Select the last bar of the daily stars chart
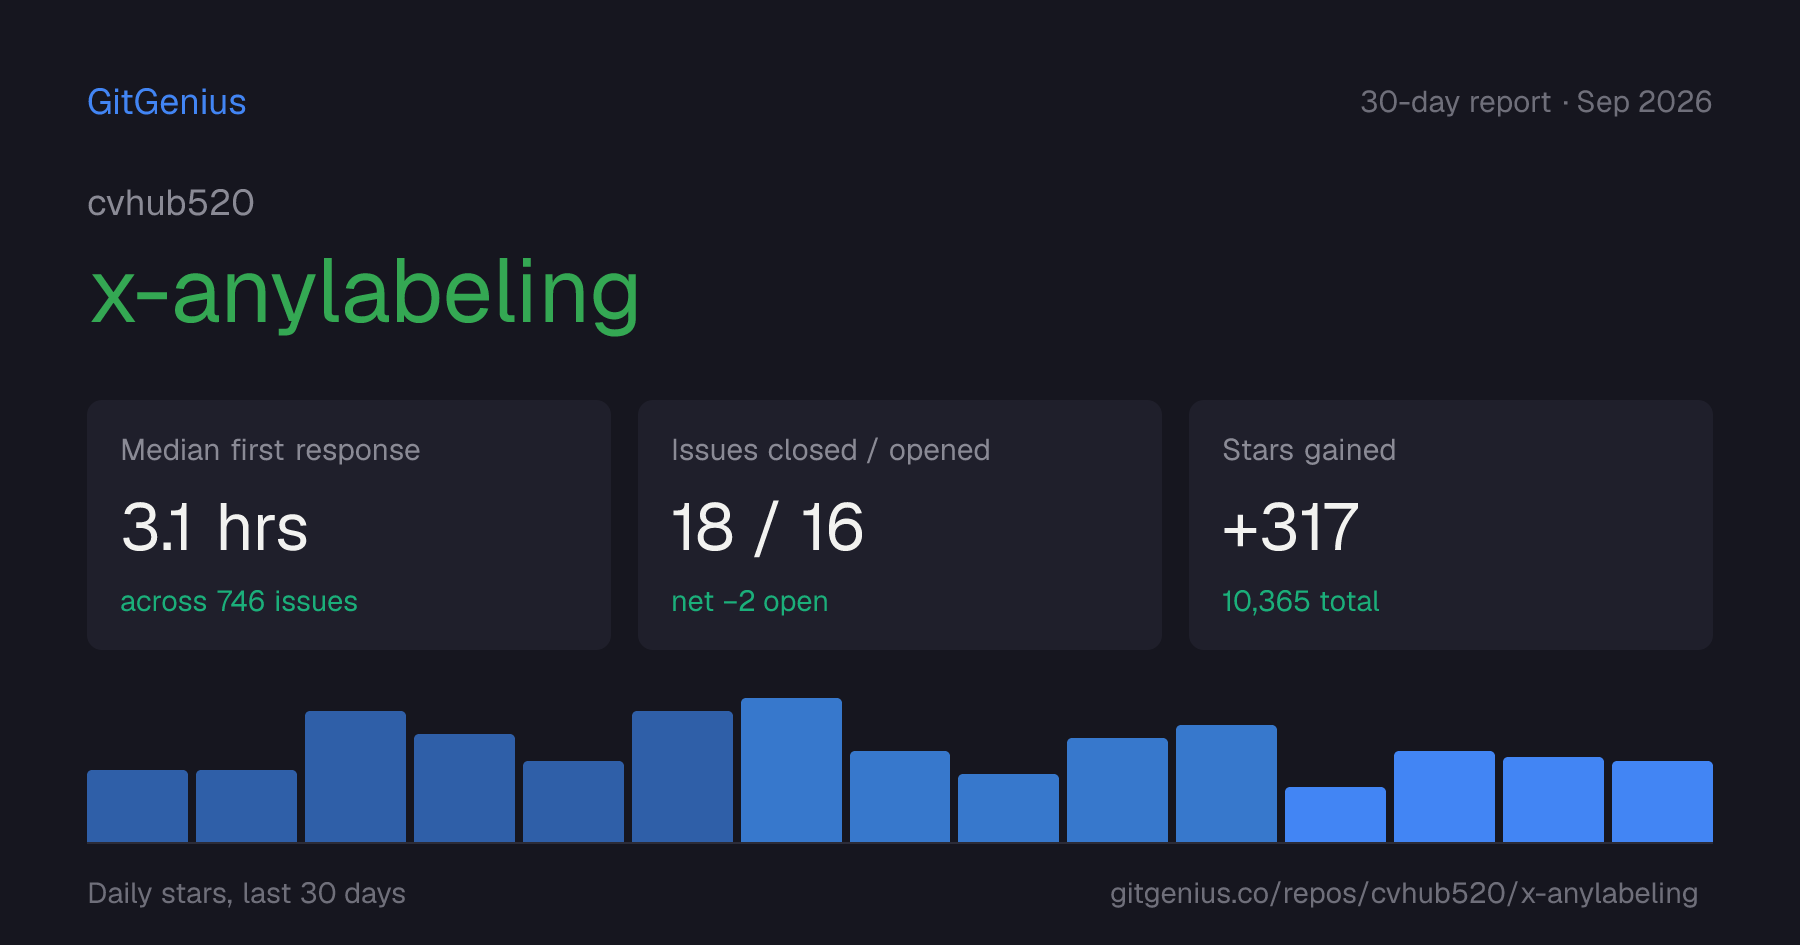This screenshot has height=945, width=1800. coord(1662,801)
